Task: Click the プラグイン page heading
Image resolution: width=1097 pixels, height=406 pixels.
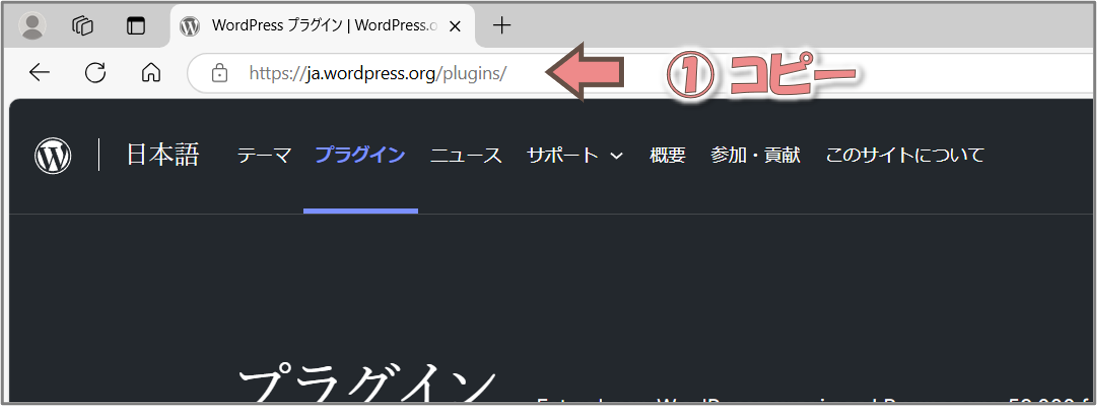Action: [367, 384]
